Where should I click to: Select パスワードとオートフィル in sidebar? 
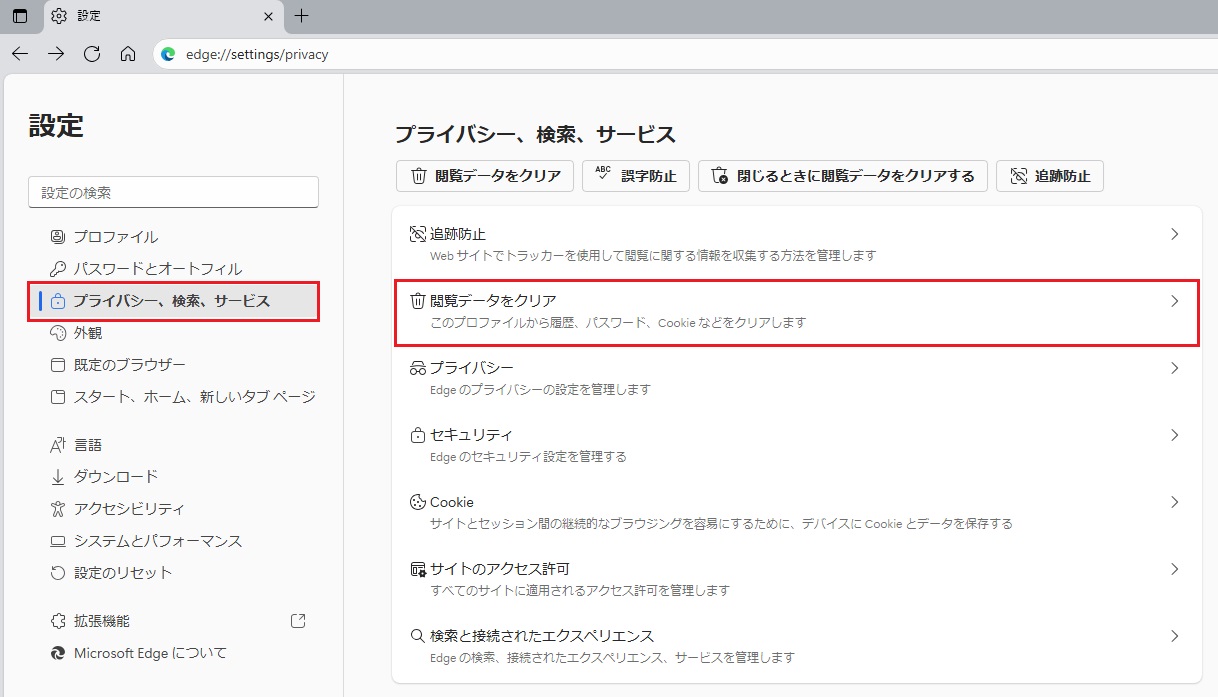click(157, 269)
